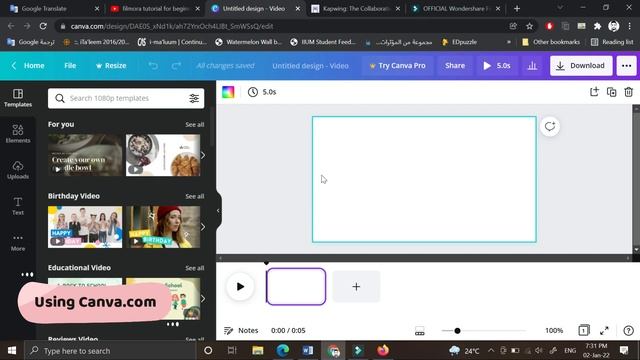Open Firefox from taskbar

point(383,351)
